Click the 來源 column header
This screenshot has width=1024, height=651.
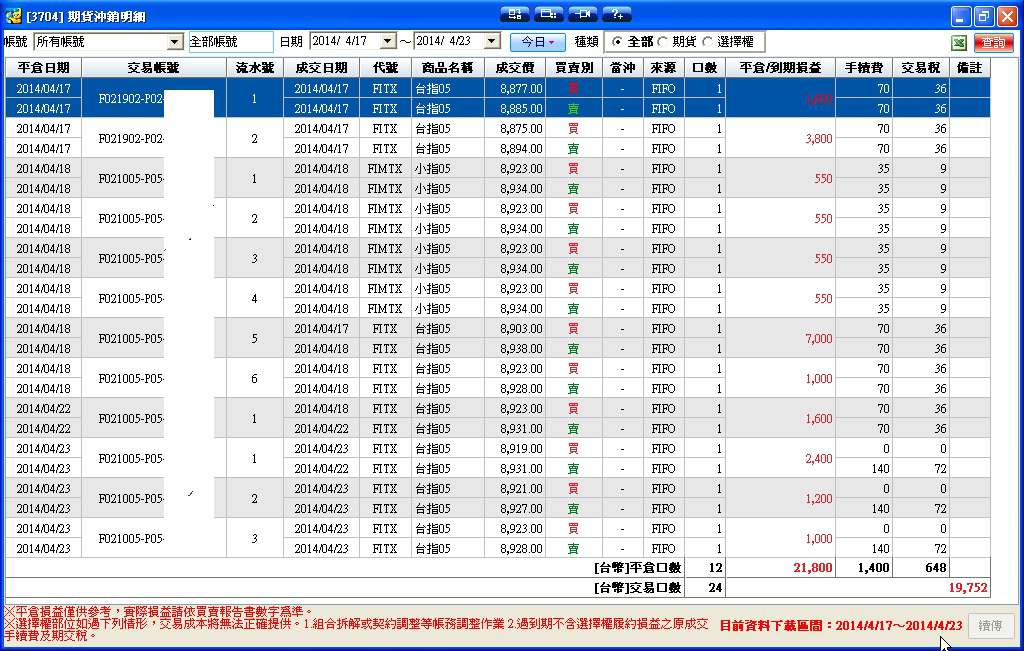pyautogui.click(x=663, y=68)
